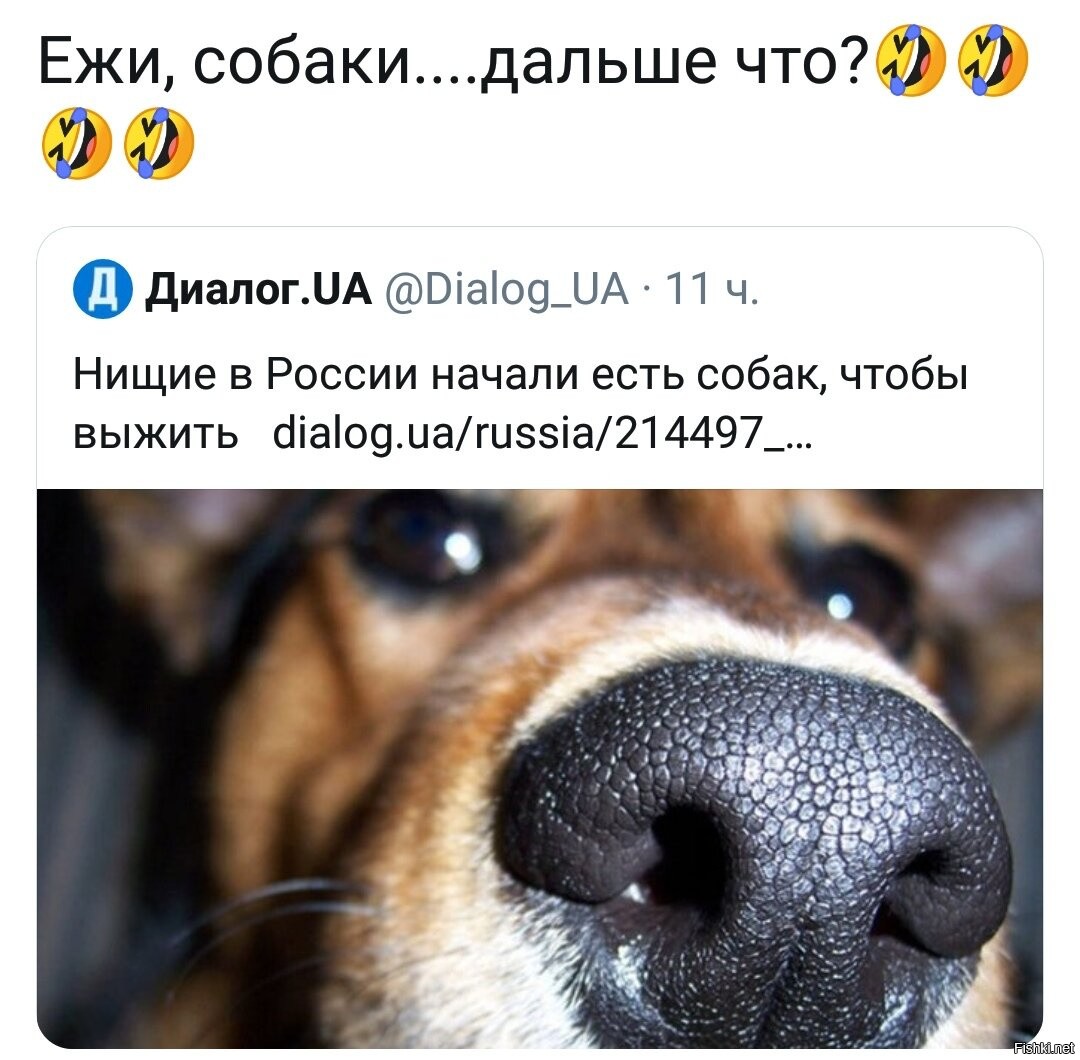Viewport: 1080px width, 1060px height.
Task: Click the dog's right eye in the photo
Action: (858, 596)
